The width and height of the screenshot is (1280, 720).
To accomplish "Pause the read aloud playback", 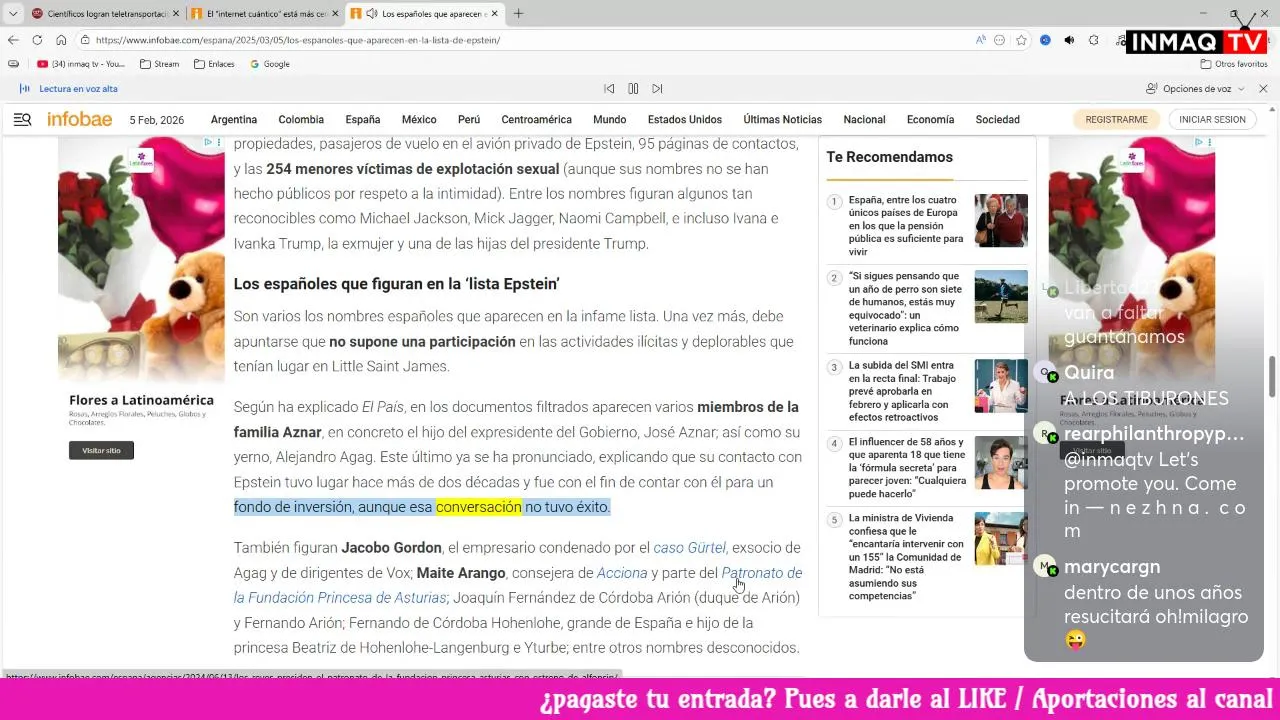I will (x=633, y=89).
